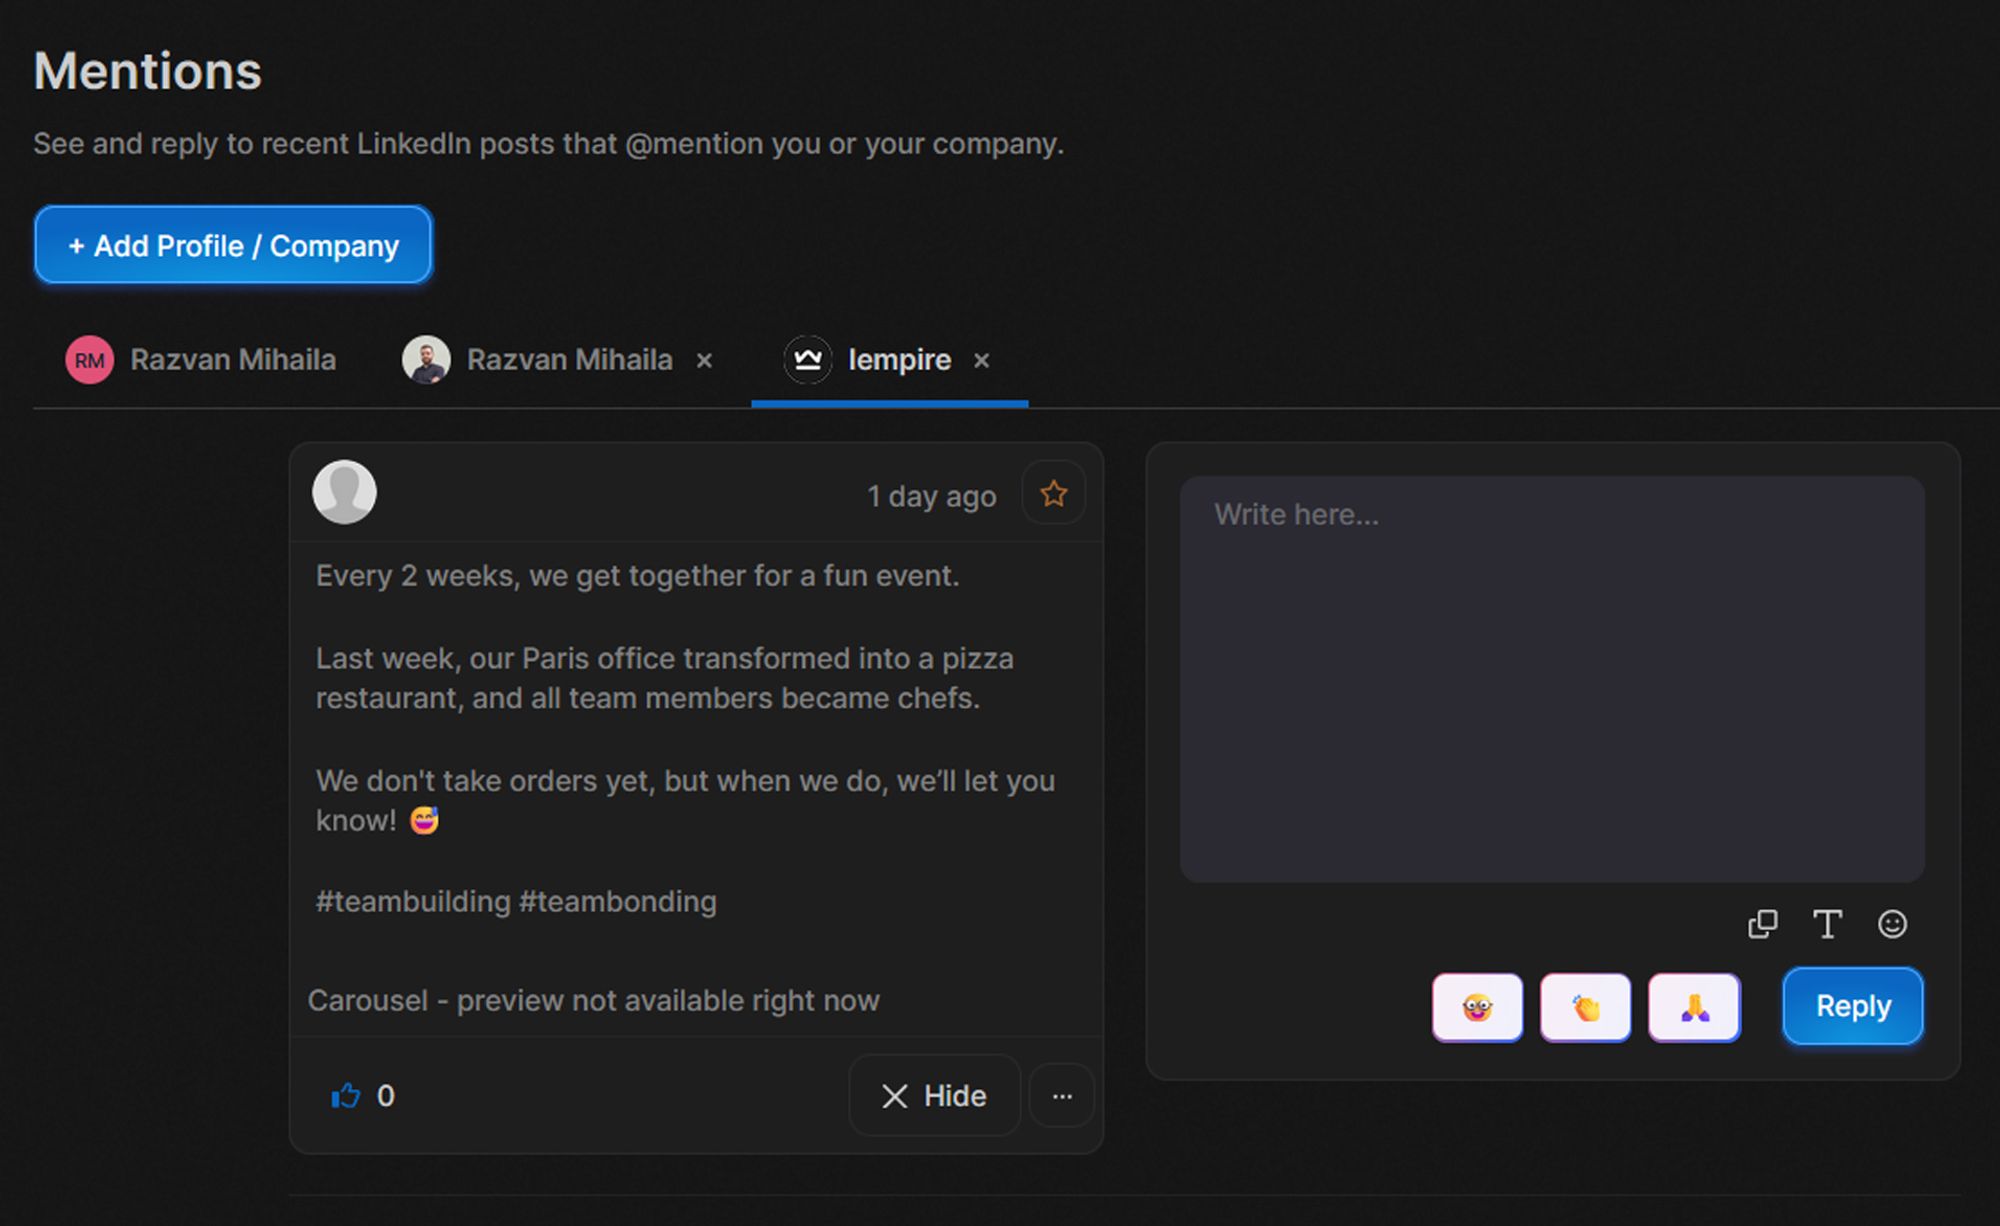The height and width of the screenshot is (1226, 2000).
Task: Like the post with thumbs-up icon
Action: click(346, 1096)
